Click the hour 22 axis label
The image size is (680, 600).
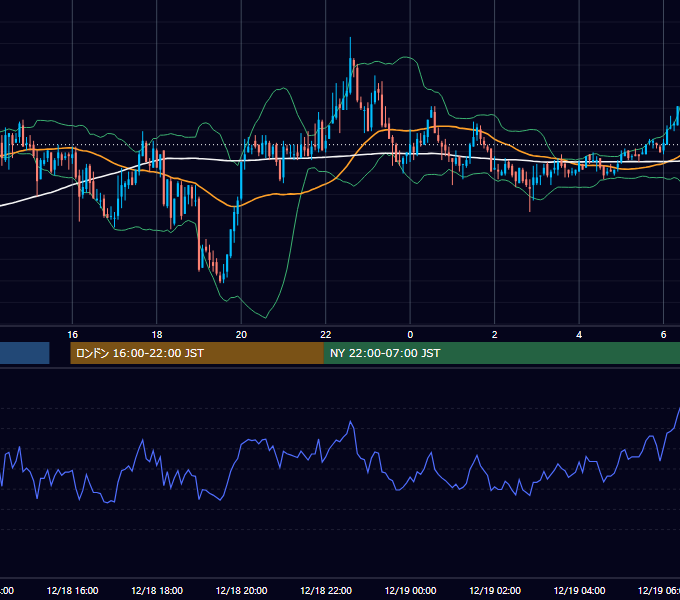click(326, 335)
